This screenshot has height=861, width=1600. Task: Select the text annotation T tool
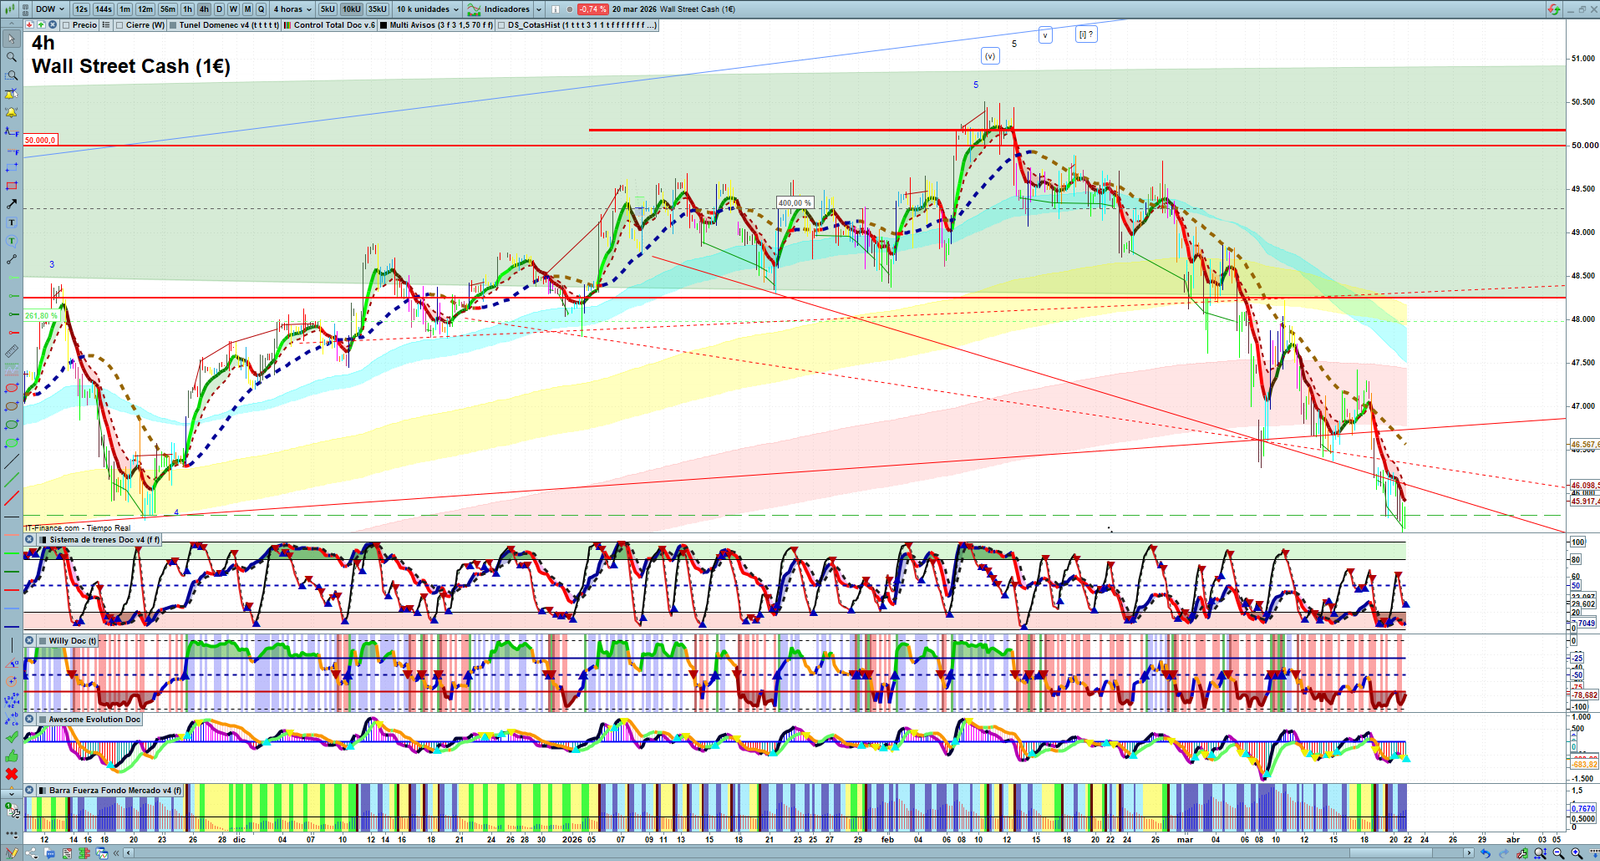coord(12,223)
